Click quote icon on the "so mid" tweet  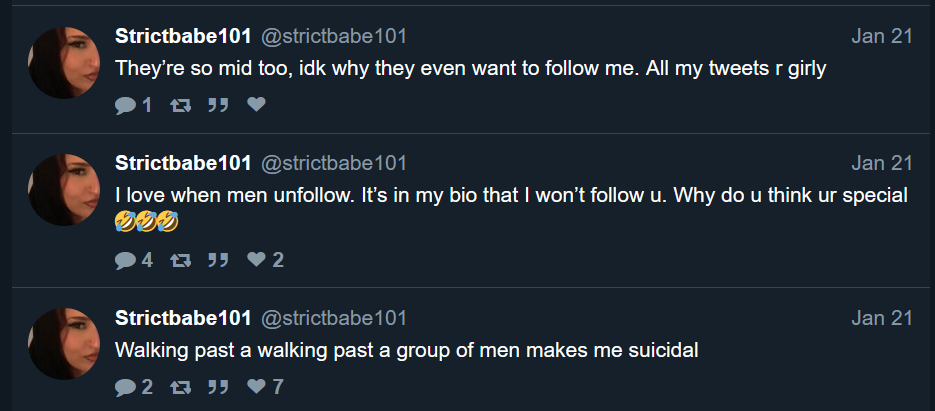click(x=218, y=104)
